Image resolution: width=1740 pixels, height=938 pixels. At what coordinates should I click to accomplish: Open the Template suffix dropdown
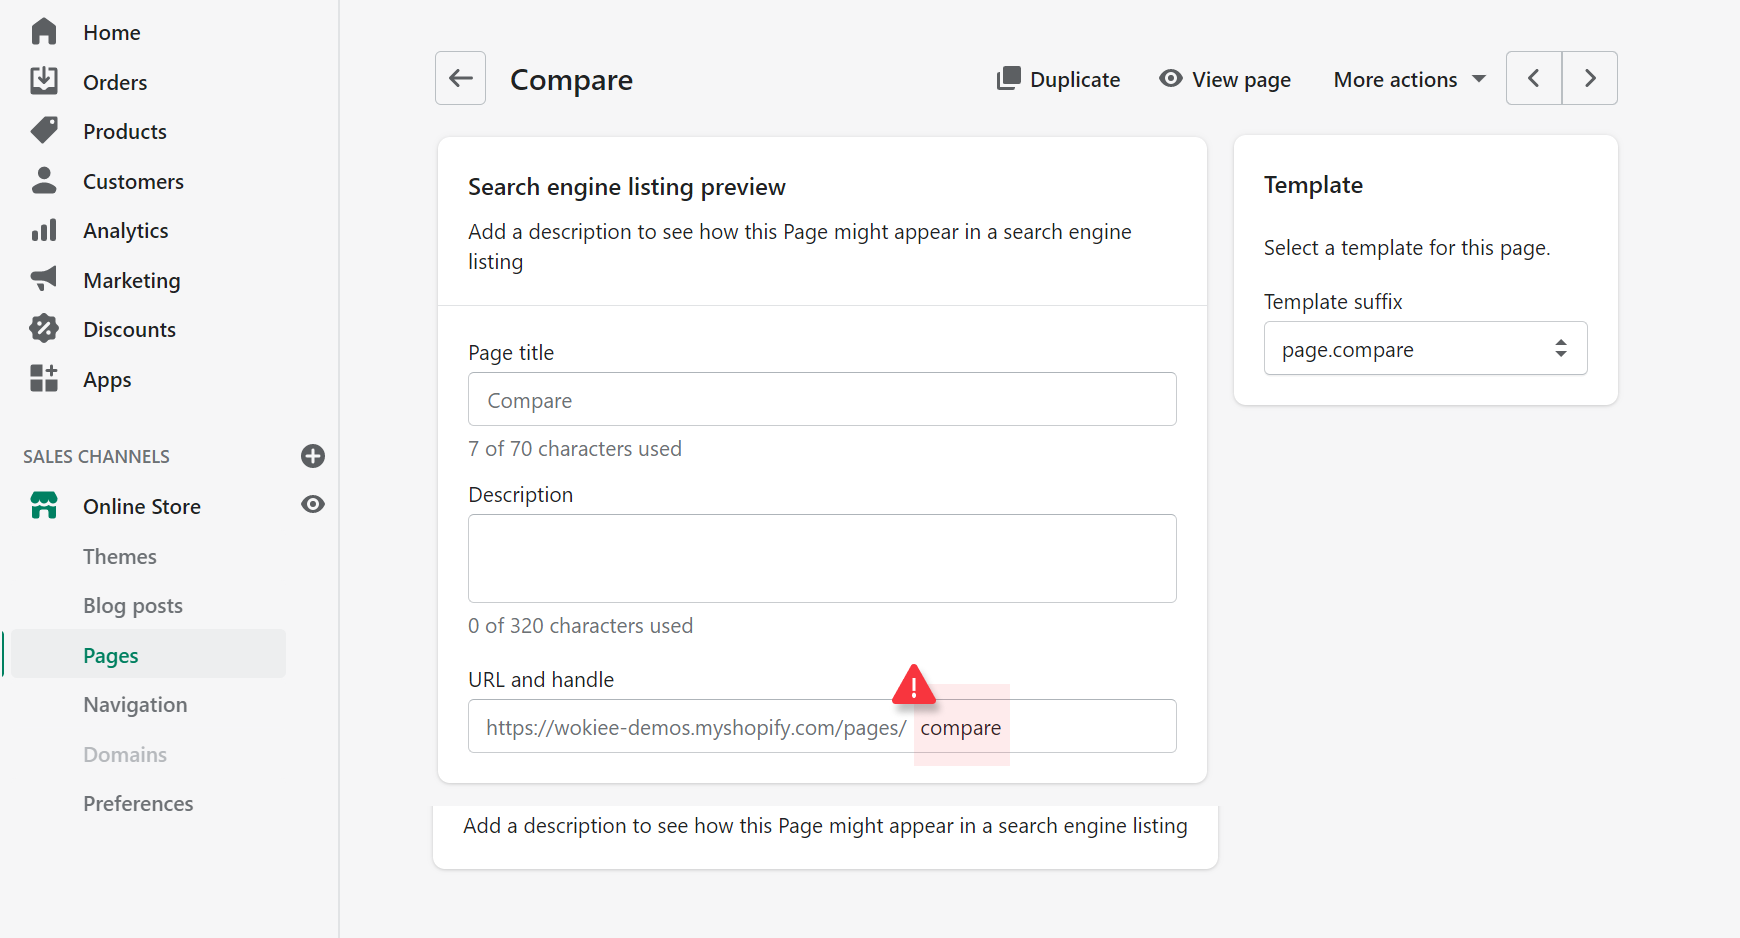(1425, 349)
